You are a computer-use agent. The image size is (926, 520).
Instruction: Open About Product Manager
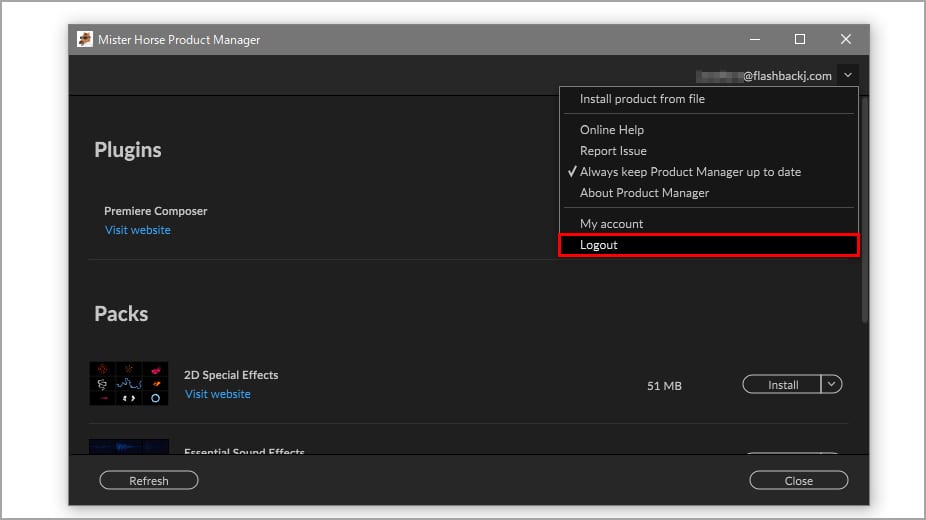pos(644,193)
